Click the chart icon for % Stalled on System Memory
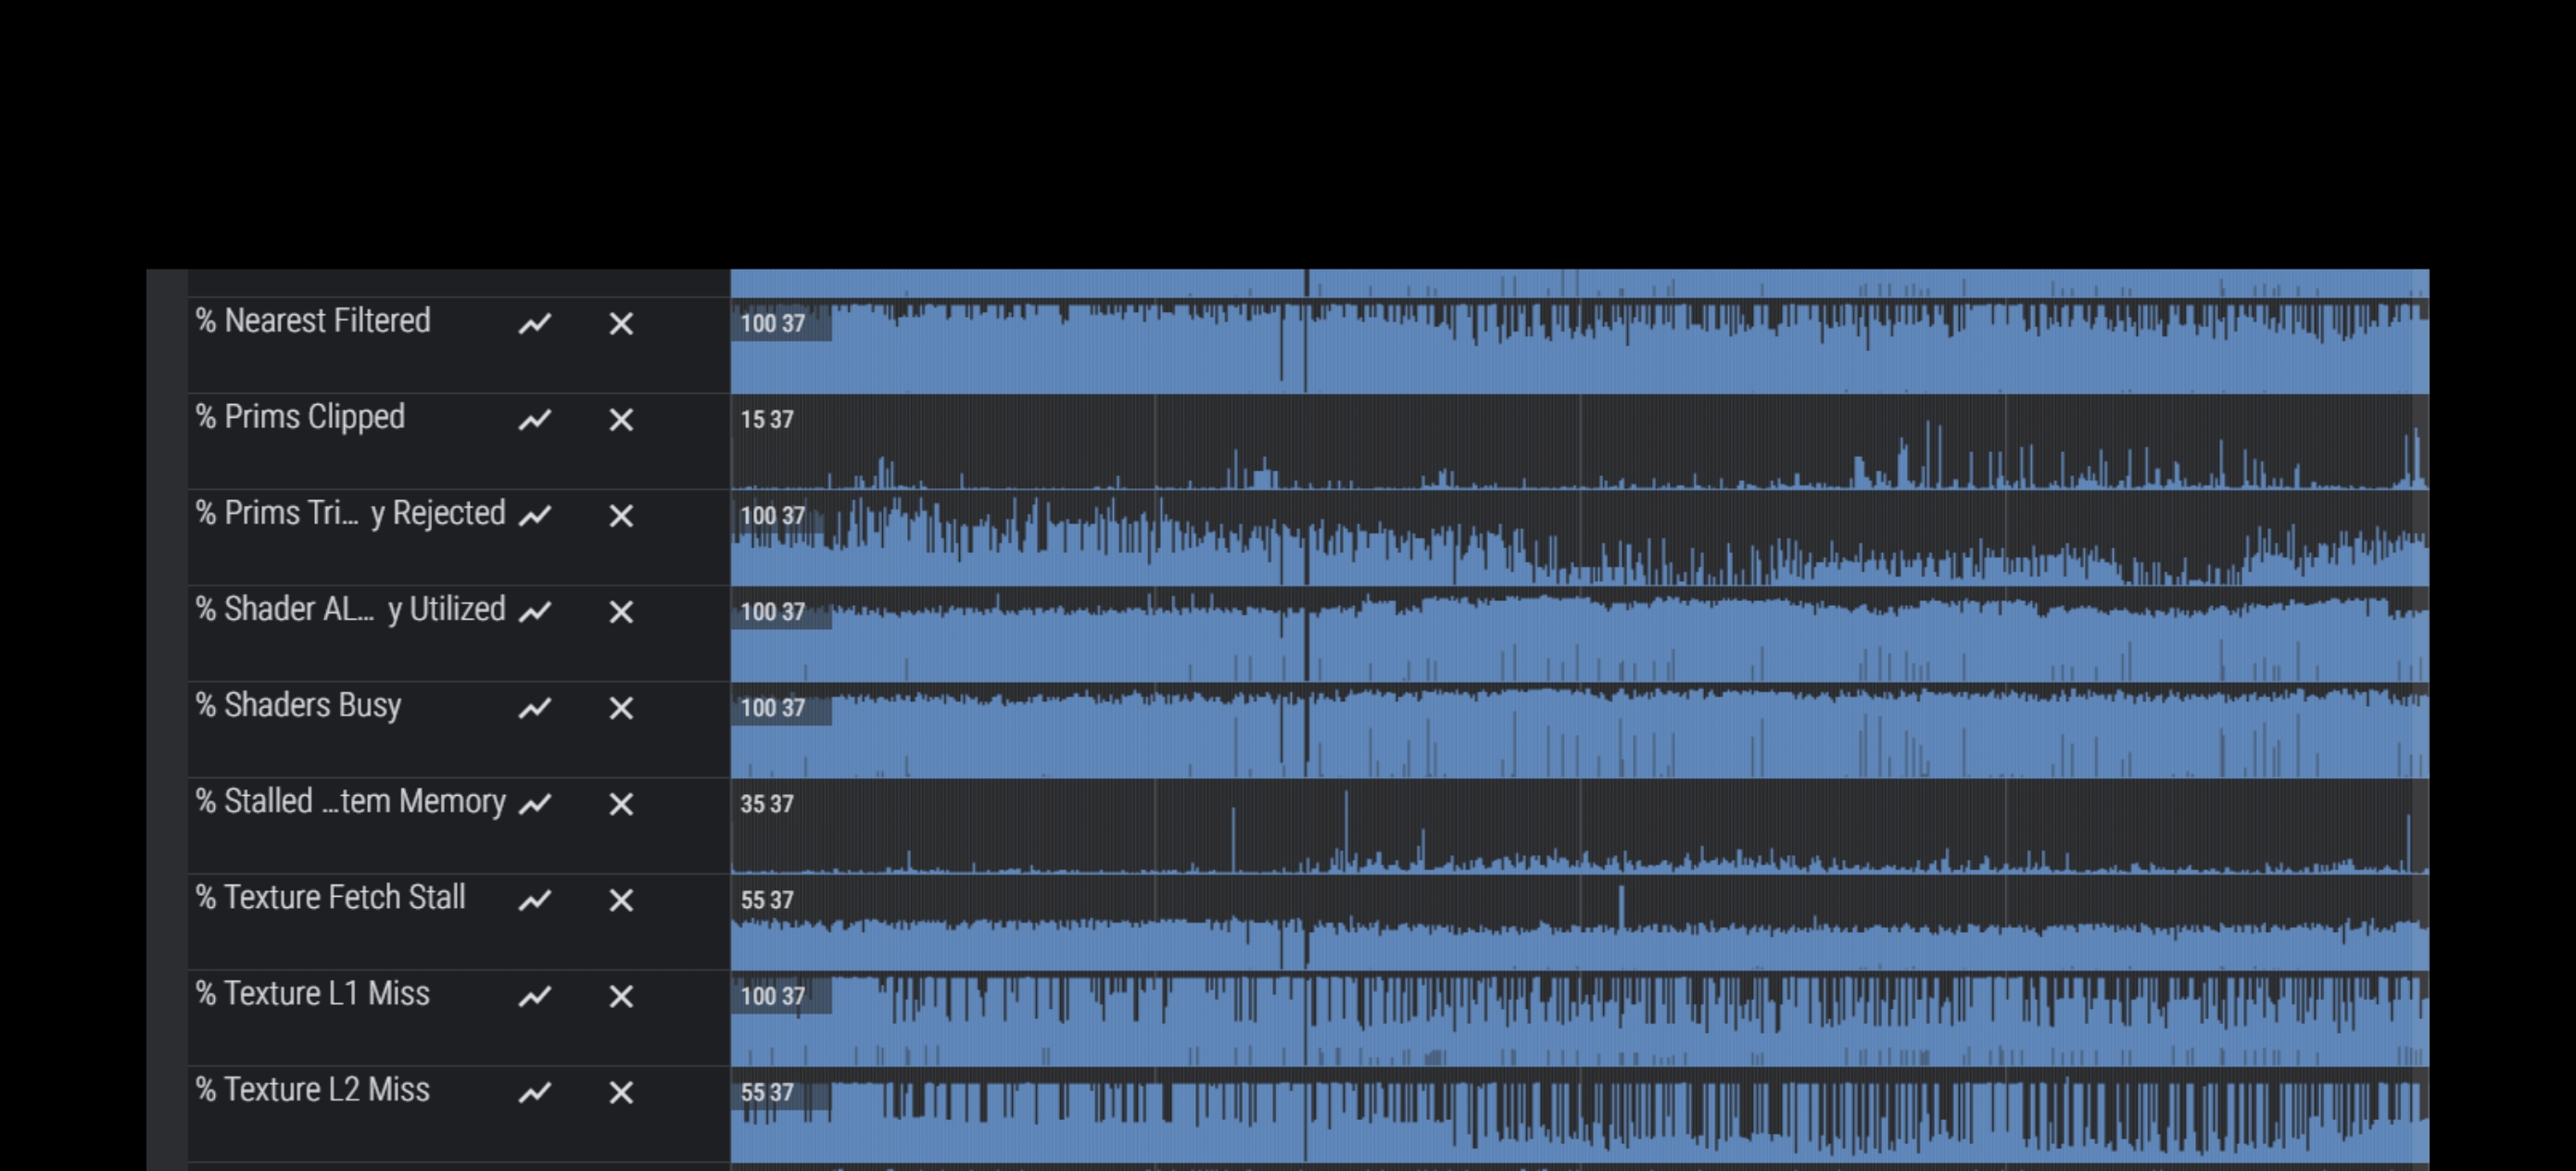 535,804
